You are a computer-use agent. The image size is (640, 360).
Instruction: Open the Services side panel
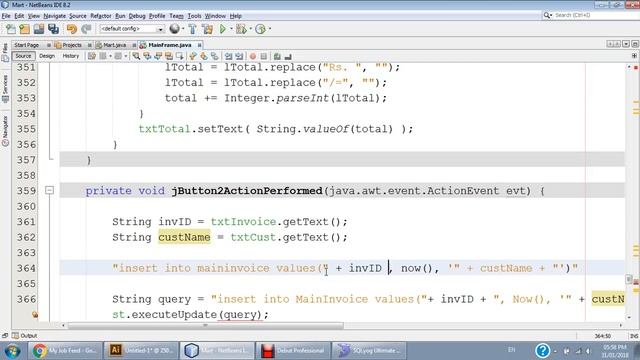click(x=5, y=89)
